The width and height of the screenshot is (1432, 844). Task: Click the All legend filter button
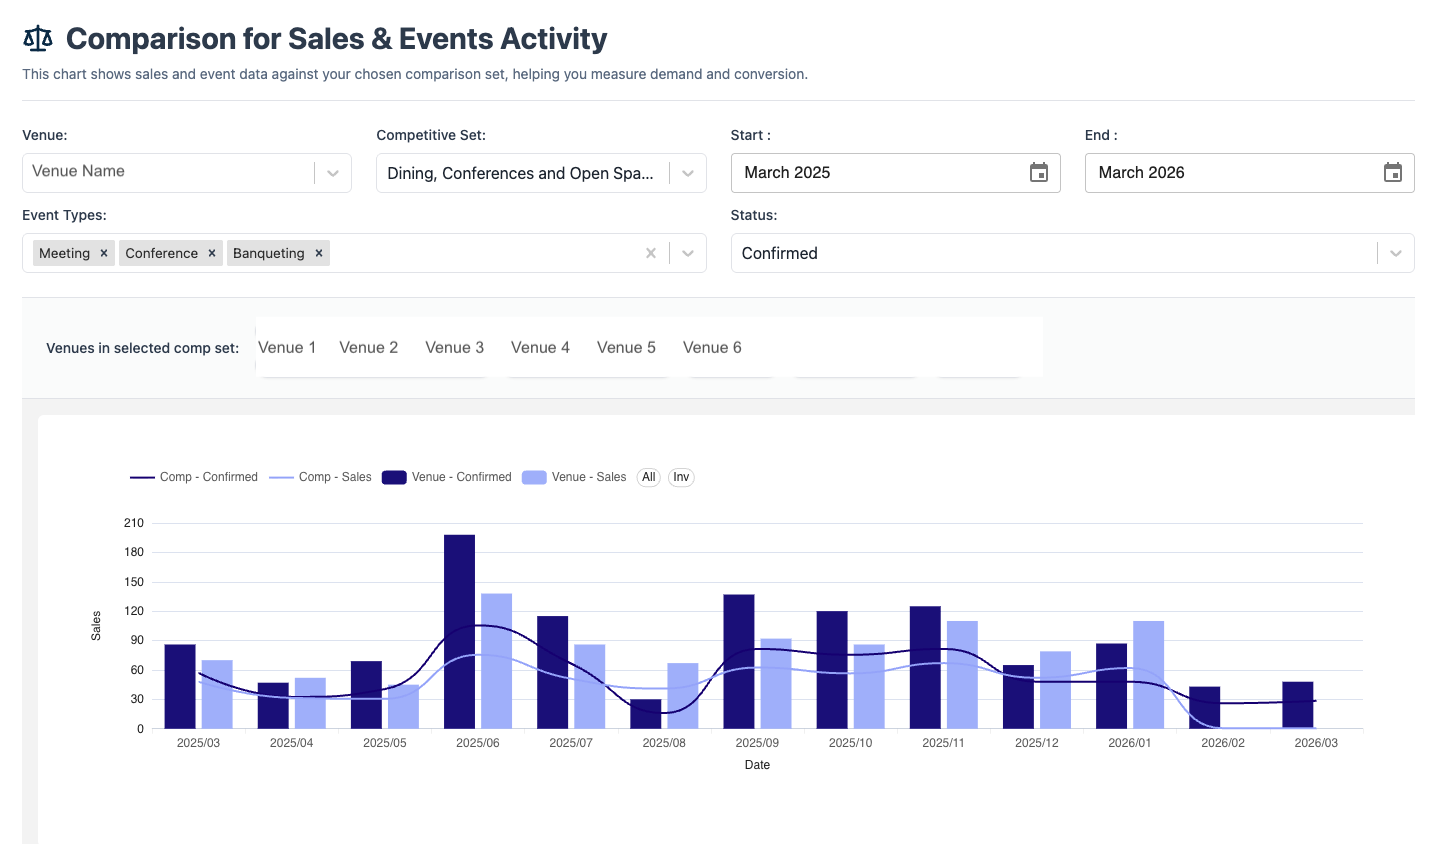(x=648, y=477)
